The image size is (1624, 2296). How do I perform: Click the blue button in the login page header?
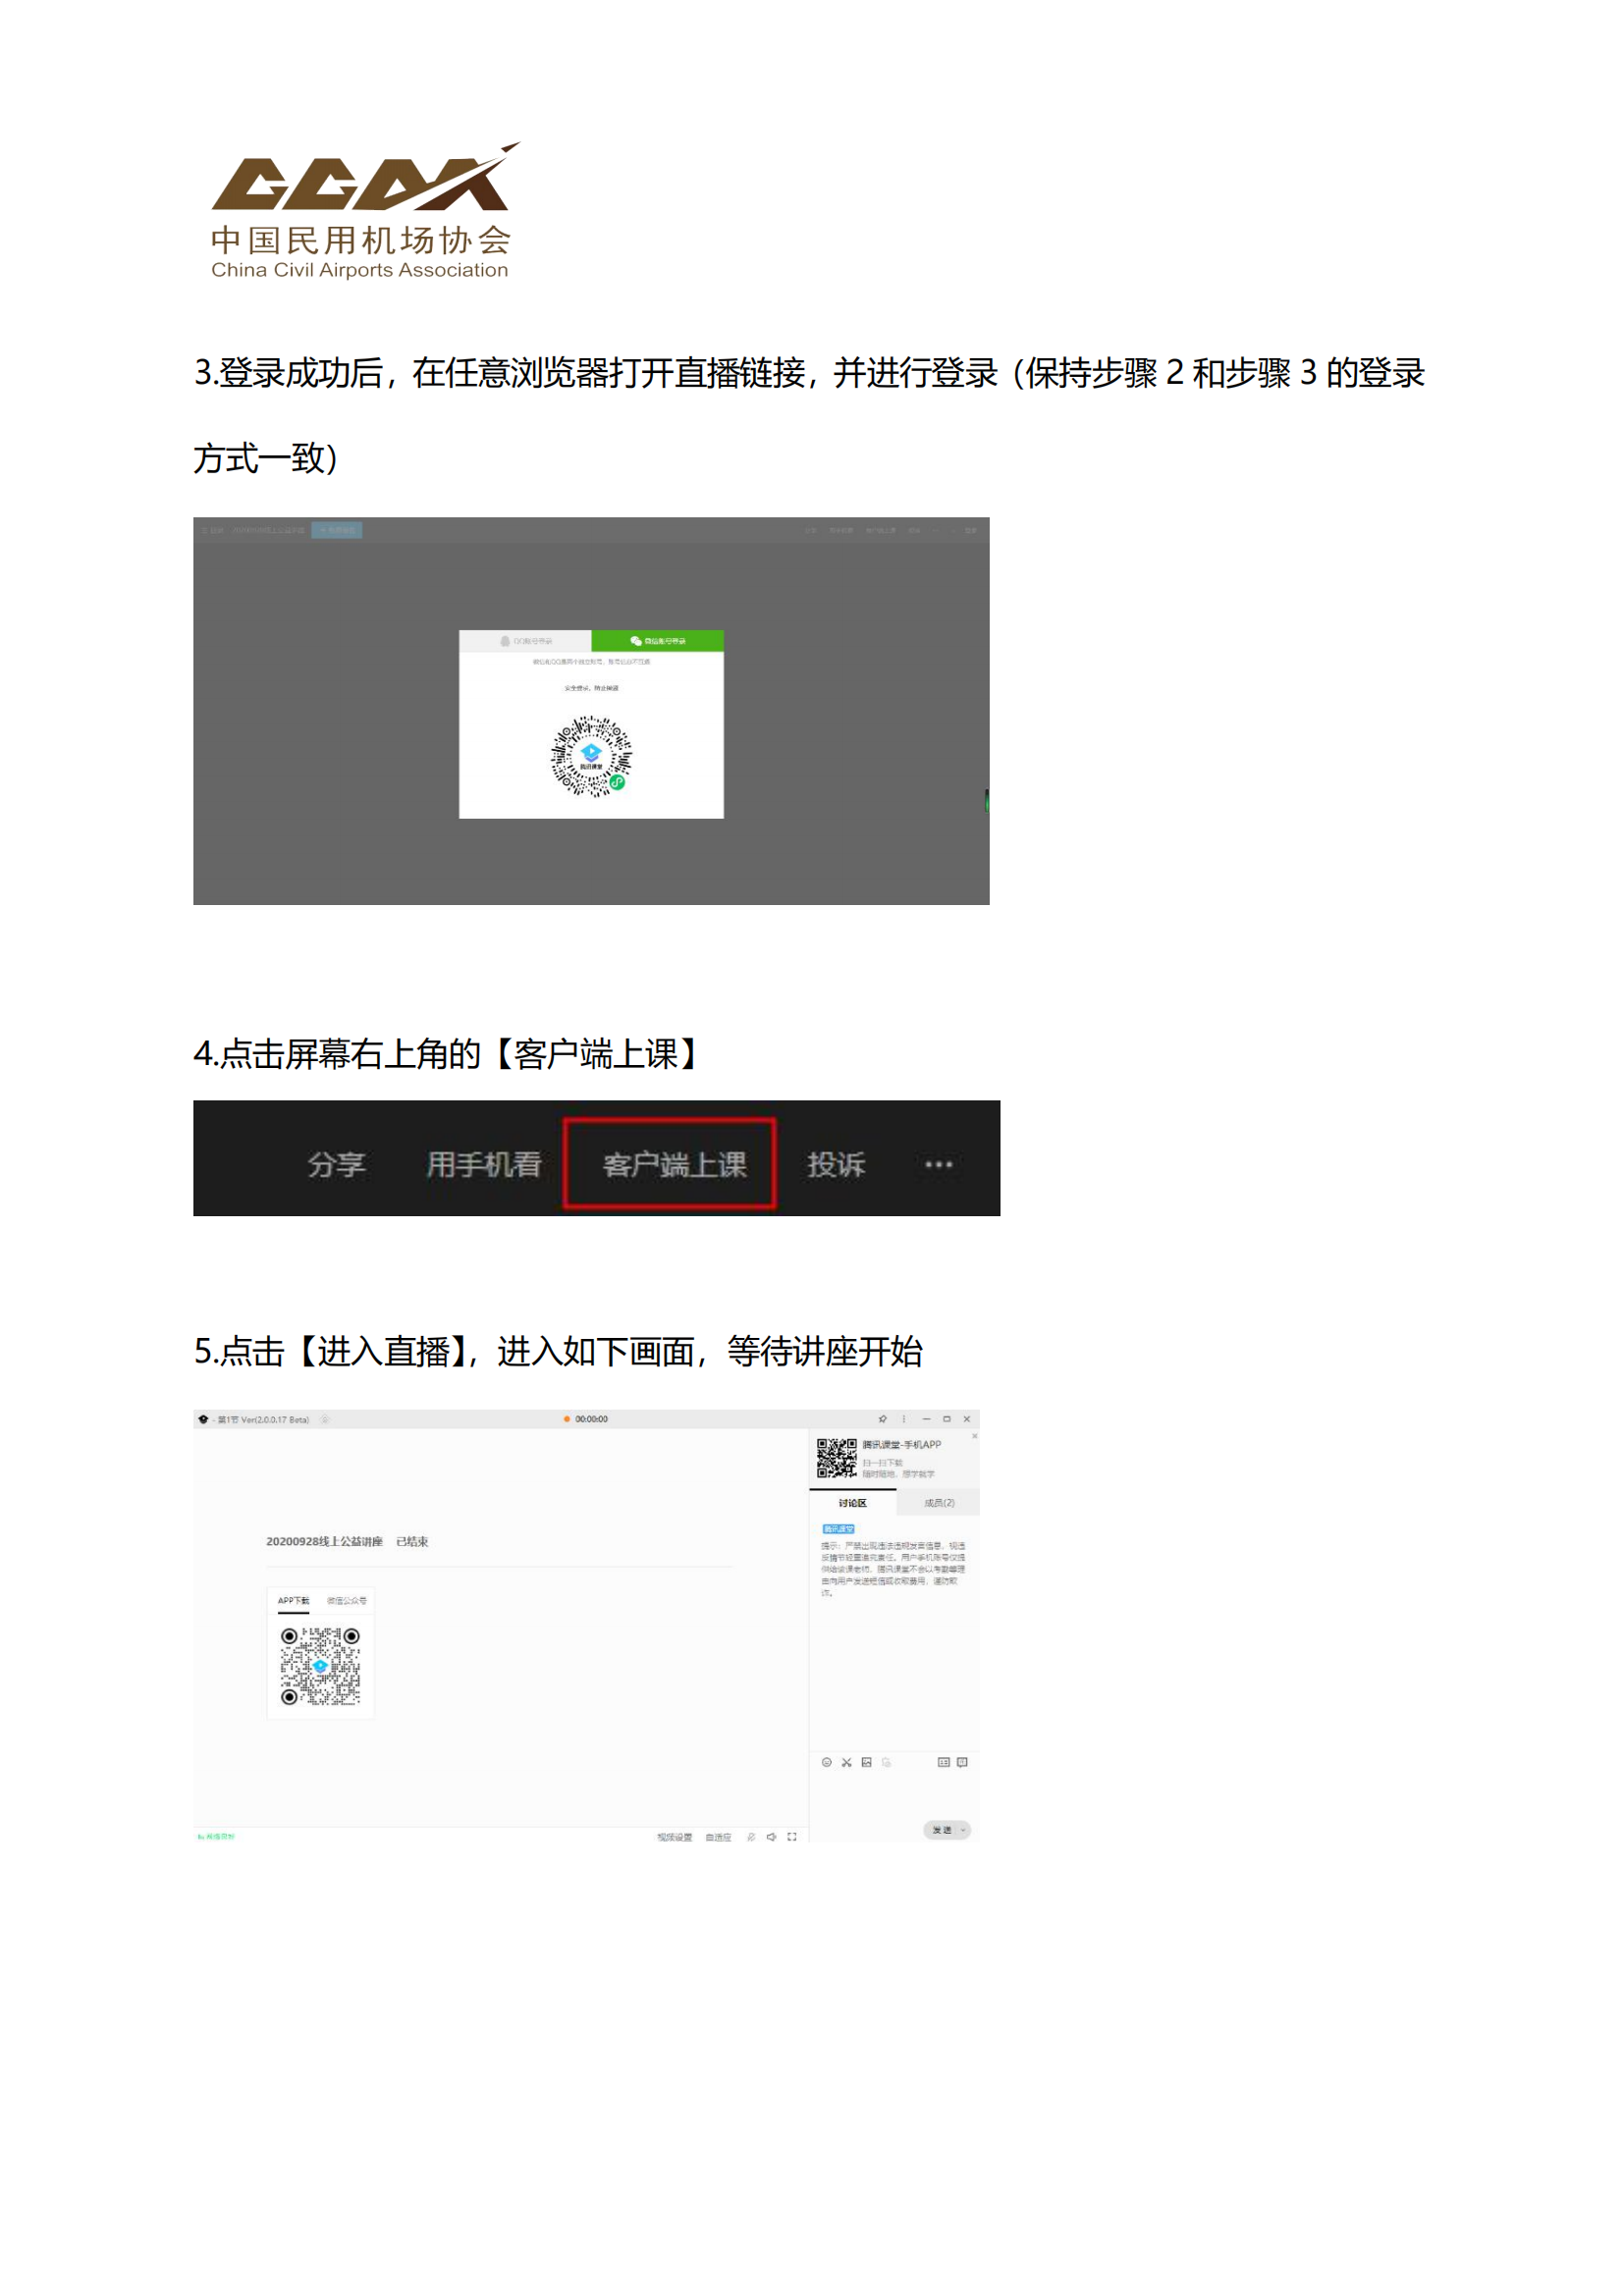[x=337, y=530]
